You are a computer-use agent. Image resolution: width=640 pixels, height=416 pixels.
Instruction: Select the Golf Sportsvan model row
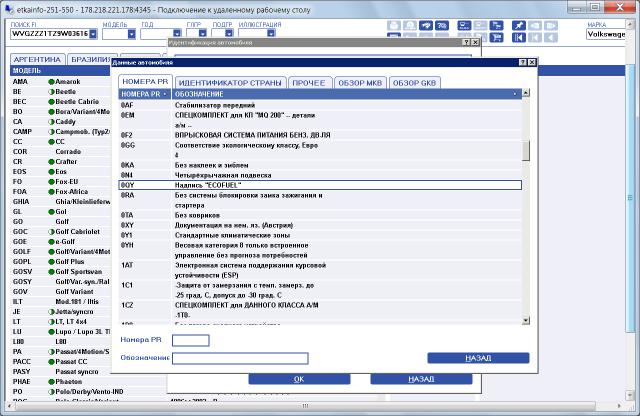point(60,271)
